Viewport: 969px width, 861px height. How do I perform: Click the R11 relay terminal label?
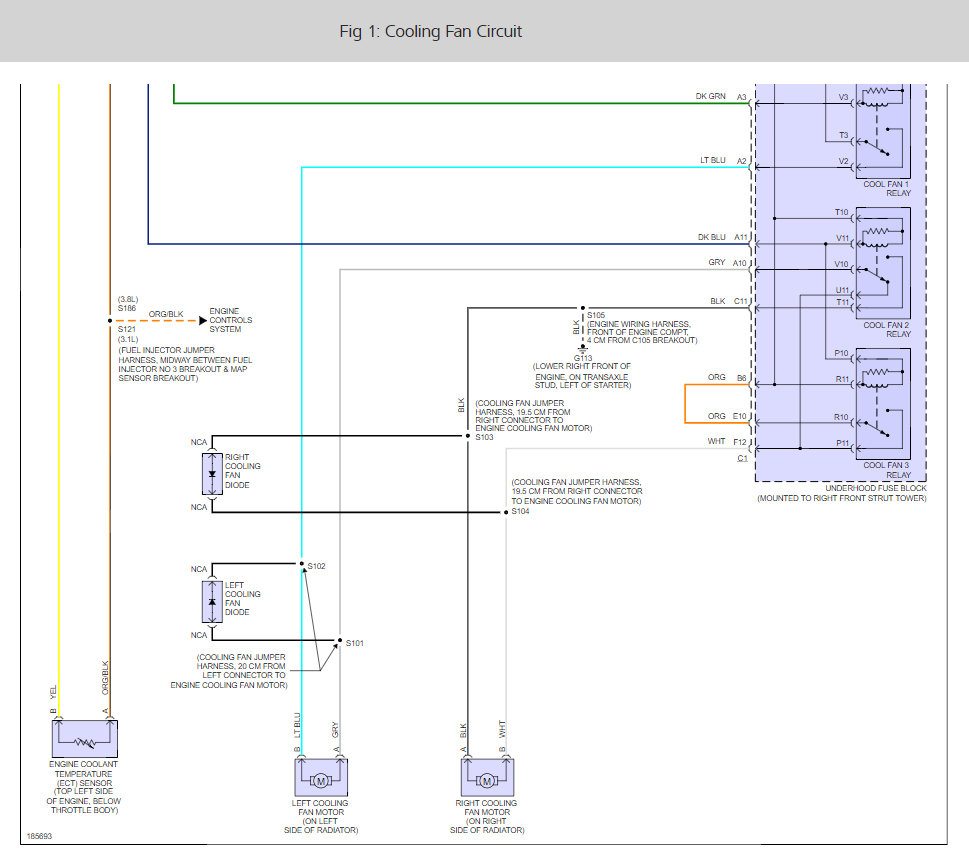pos(843,379)
